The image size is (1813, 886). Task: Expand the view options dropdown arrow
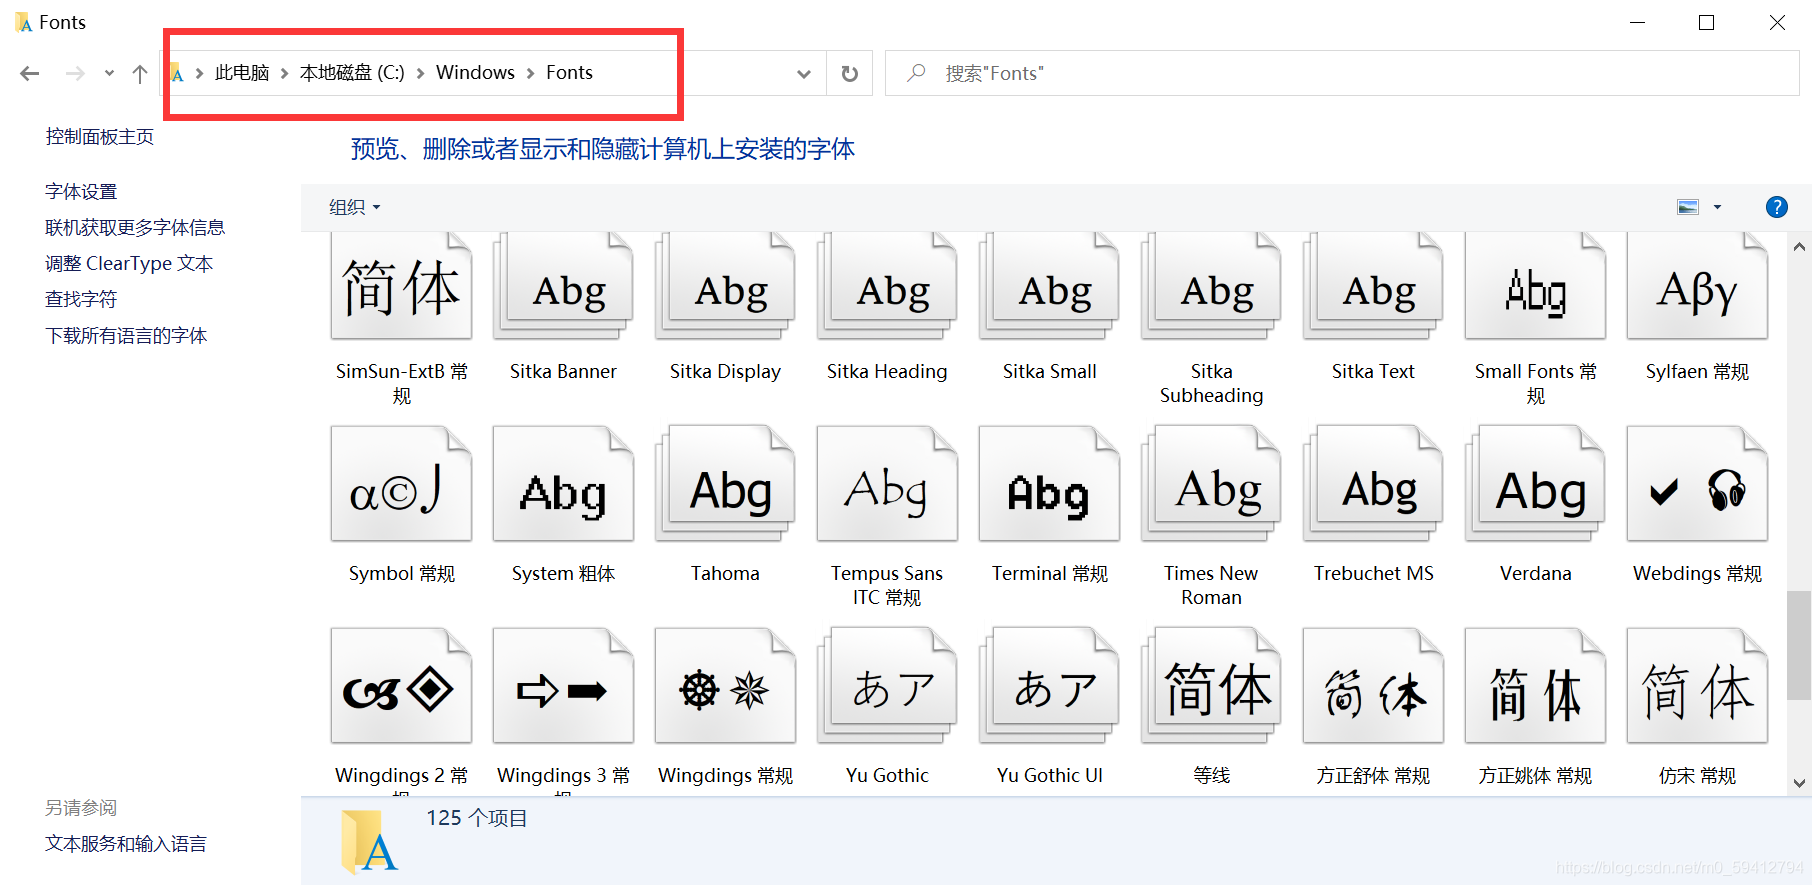tap(1718, 207)
